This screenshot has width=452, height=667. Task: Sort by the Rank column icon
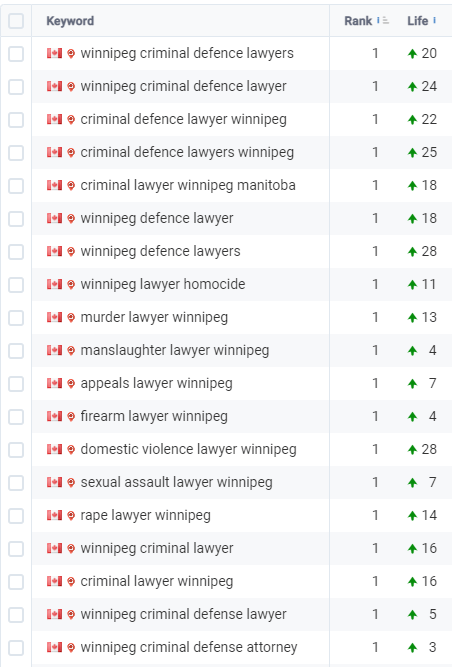coord(385,20)
